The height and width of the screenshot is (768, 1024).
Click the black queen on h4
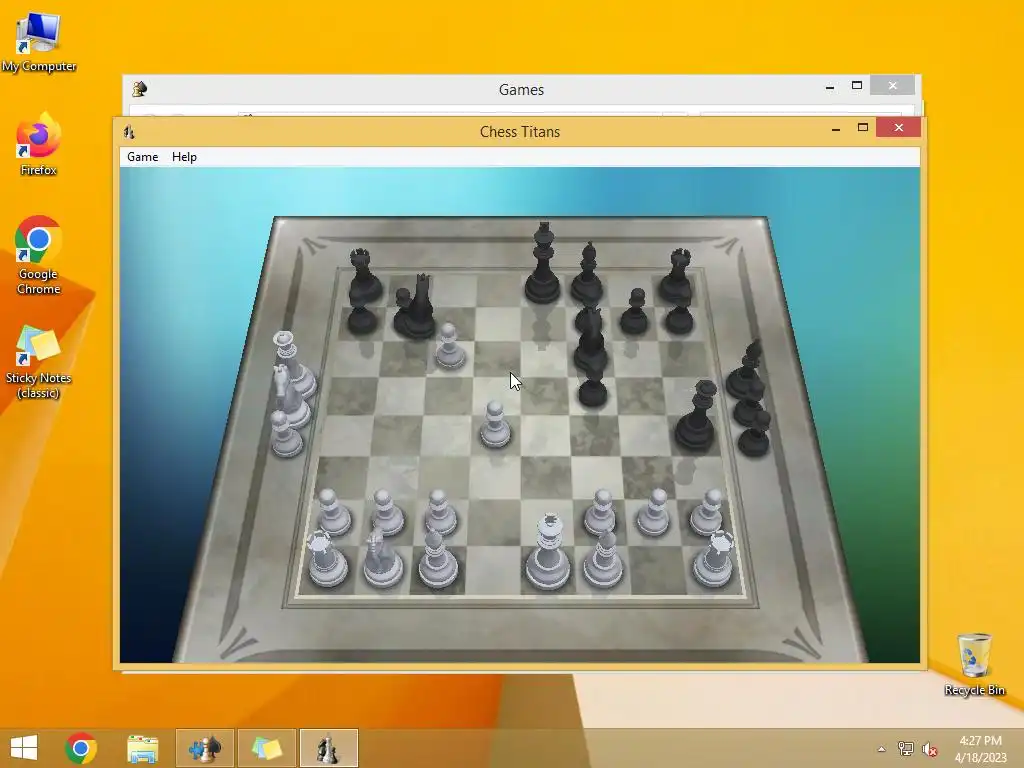(x=697, y=417)
